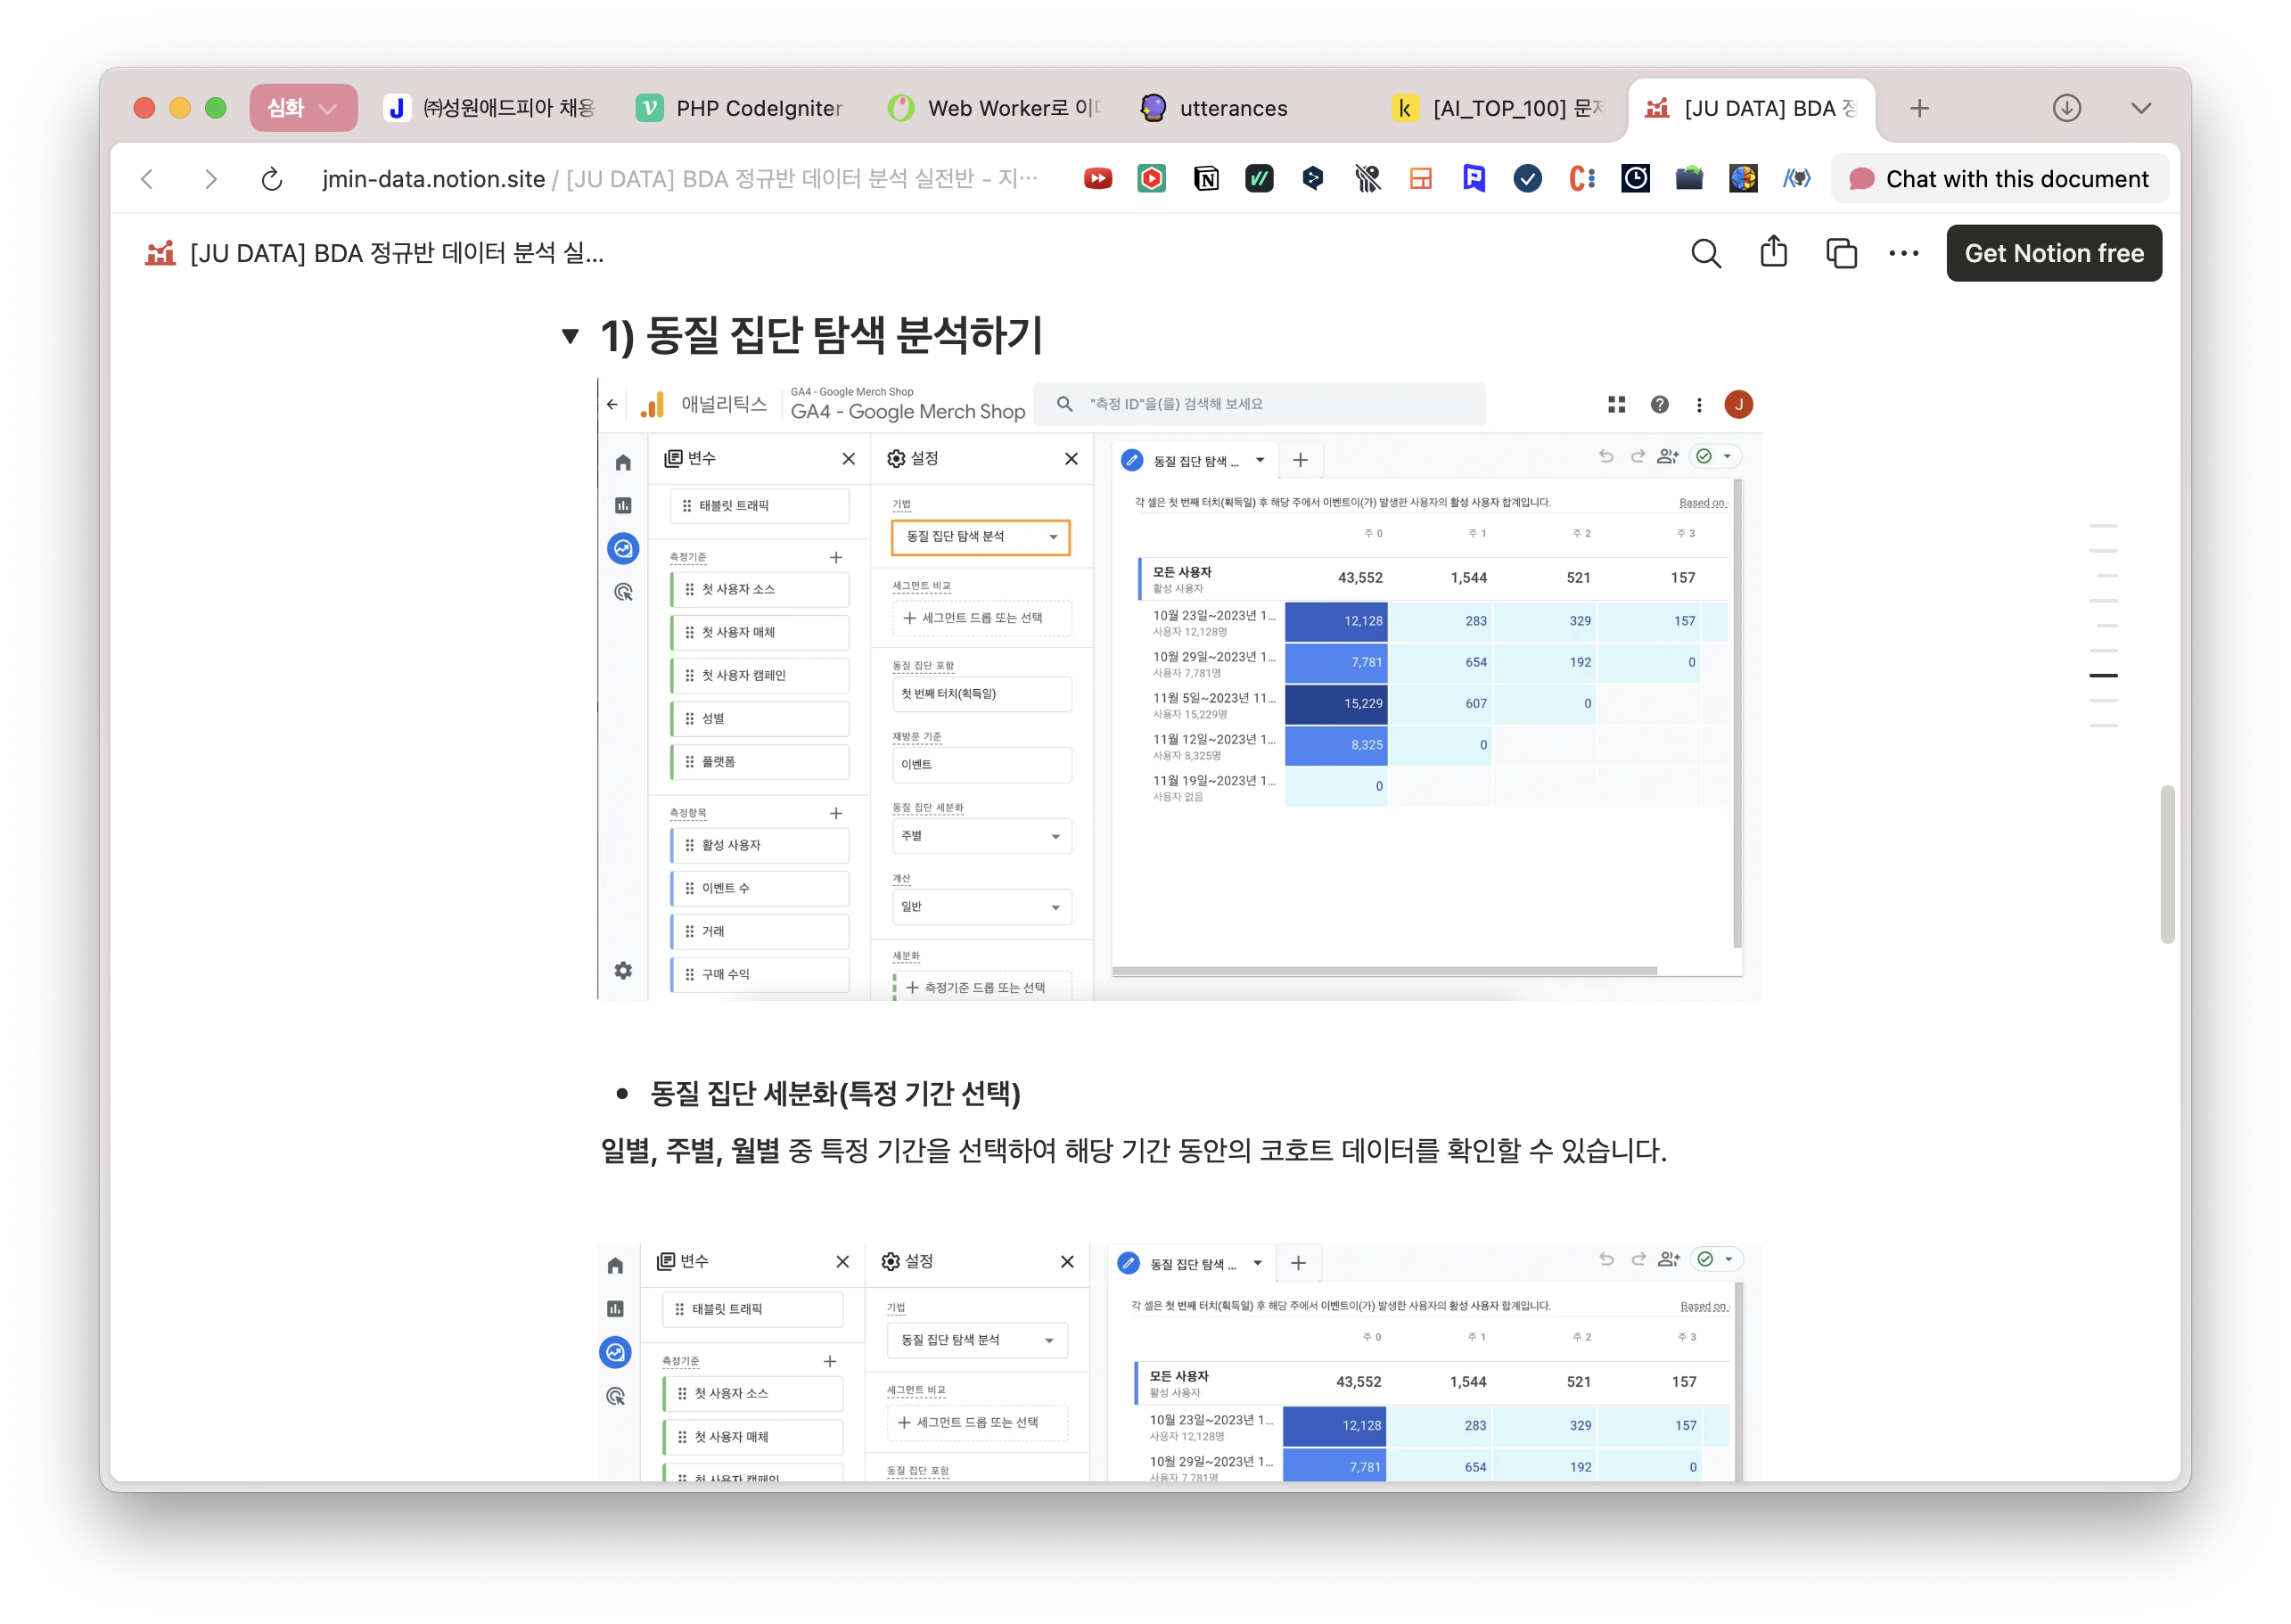The image size is (2291, 1624).
Task: Click Chat with this document button
Action: pos(1999,180)
